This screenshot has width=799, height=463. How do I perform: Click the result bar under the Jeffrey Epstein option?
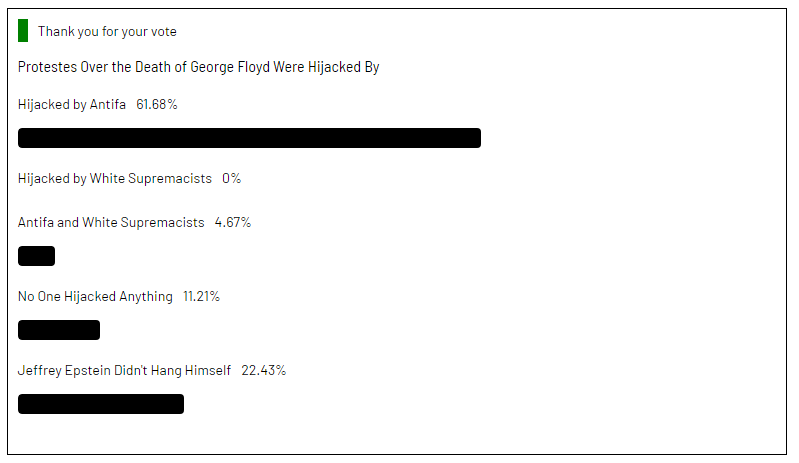101,404
